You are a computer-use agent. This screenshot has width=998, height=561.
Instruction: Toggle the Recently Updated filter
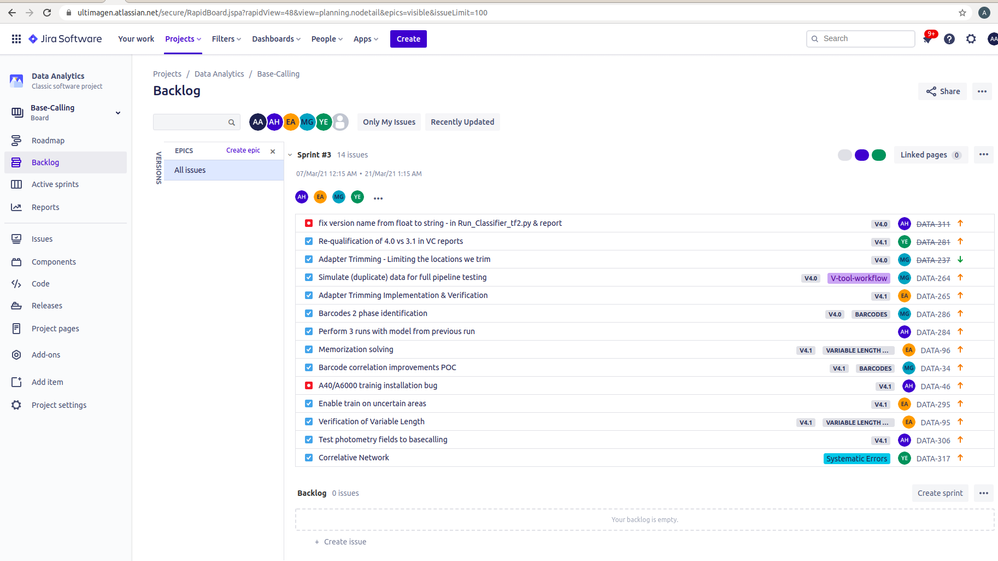tap(462, 122)
